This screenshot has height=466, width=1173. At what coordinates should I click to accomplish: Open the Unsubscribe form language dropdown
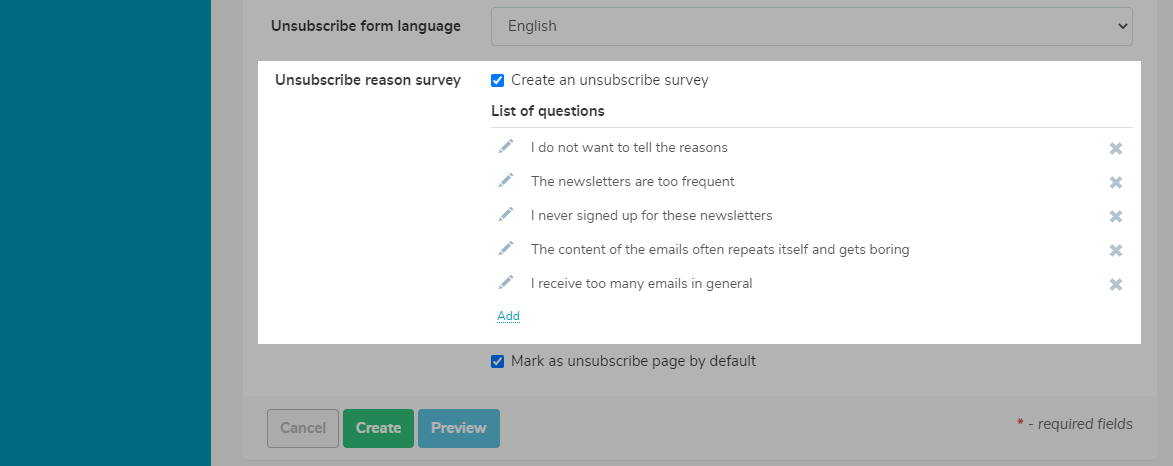pyautogui.click(x=811, y=26)
